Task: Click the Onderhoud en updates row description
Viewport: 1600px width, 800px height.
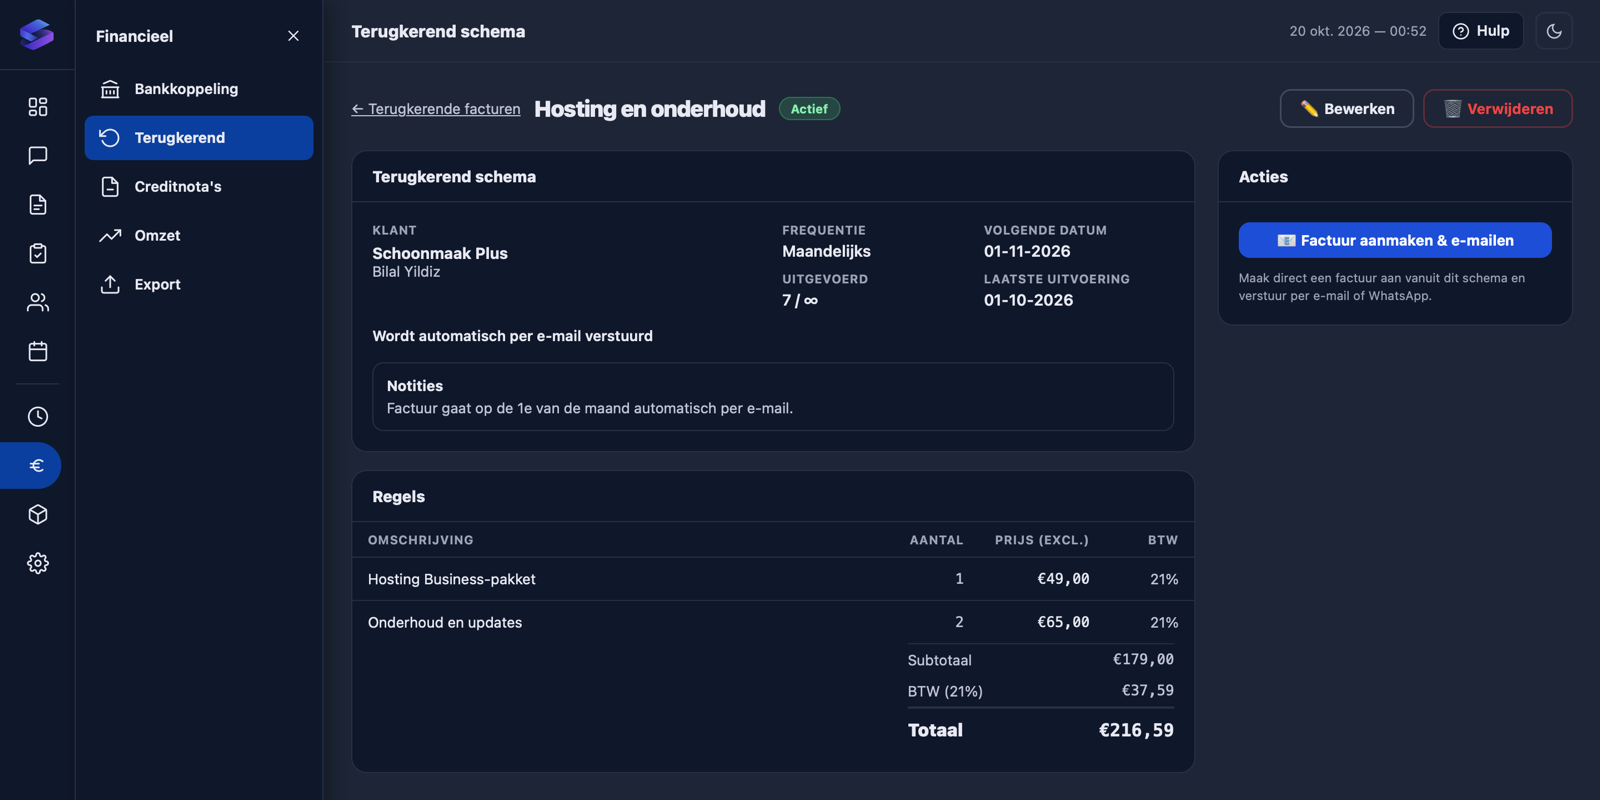Action: (445, 622)
